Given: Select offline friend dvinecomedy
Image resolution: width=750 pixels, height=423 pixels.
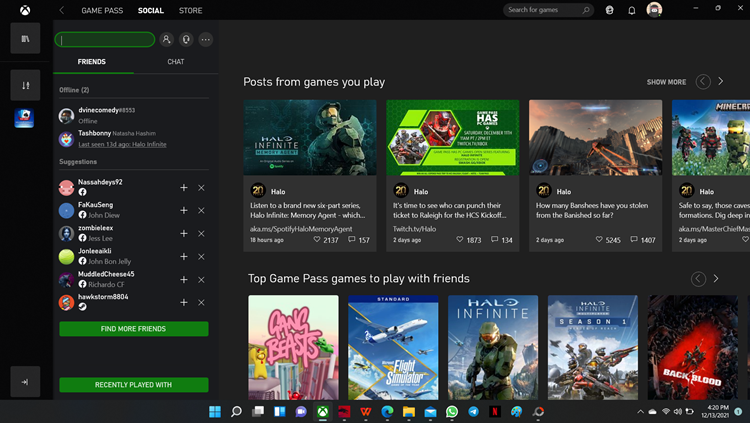Looking at the screenshot, I should click(x=133, y=115).
